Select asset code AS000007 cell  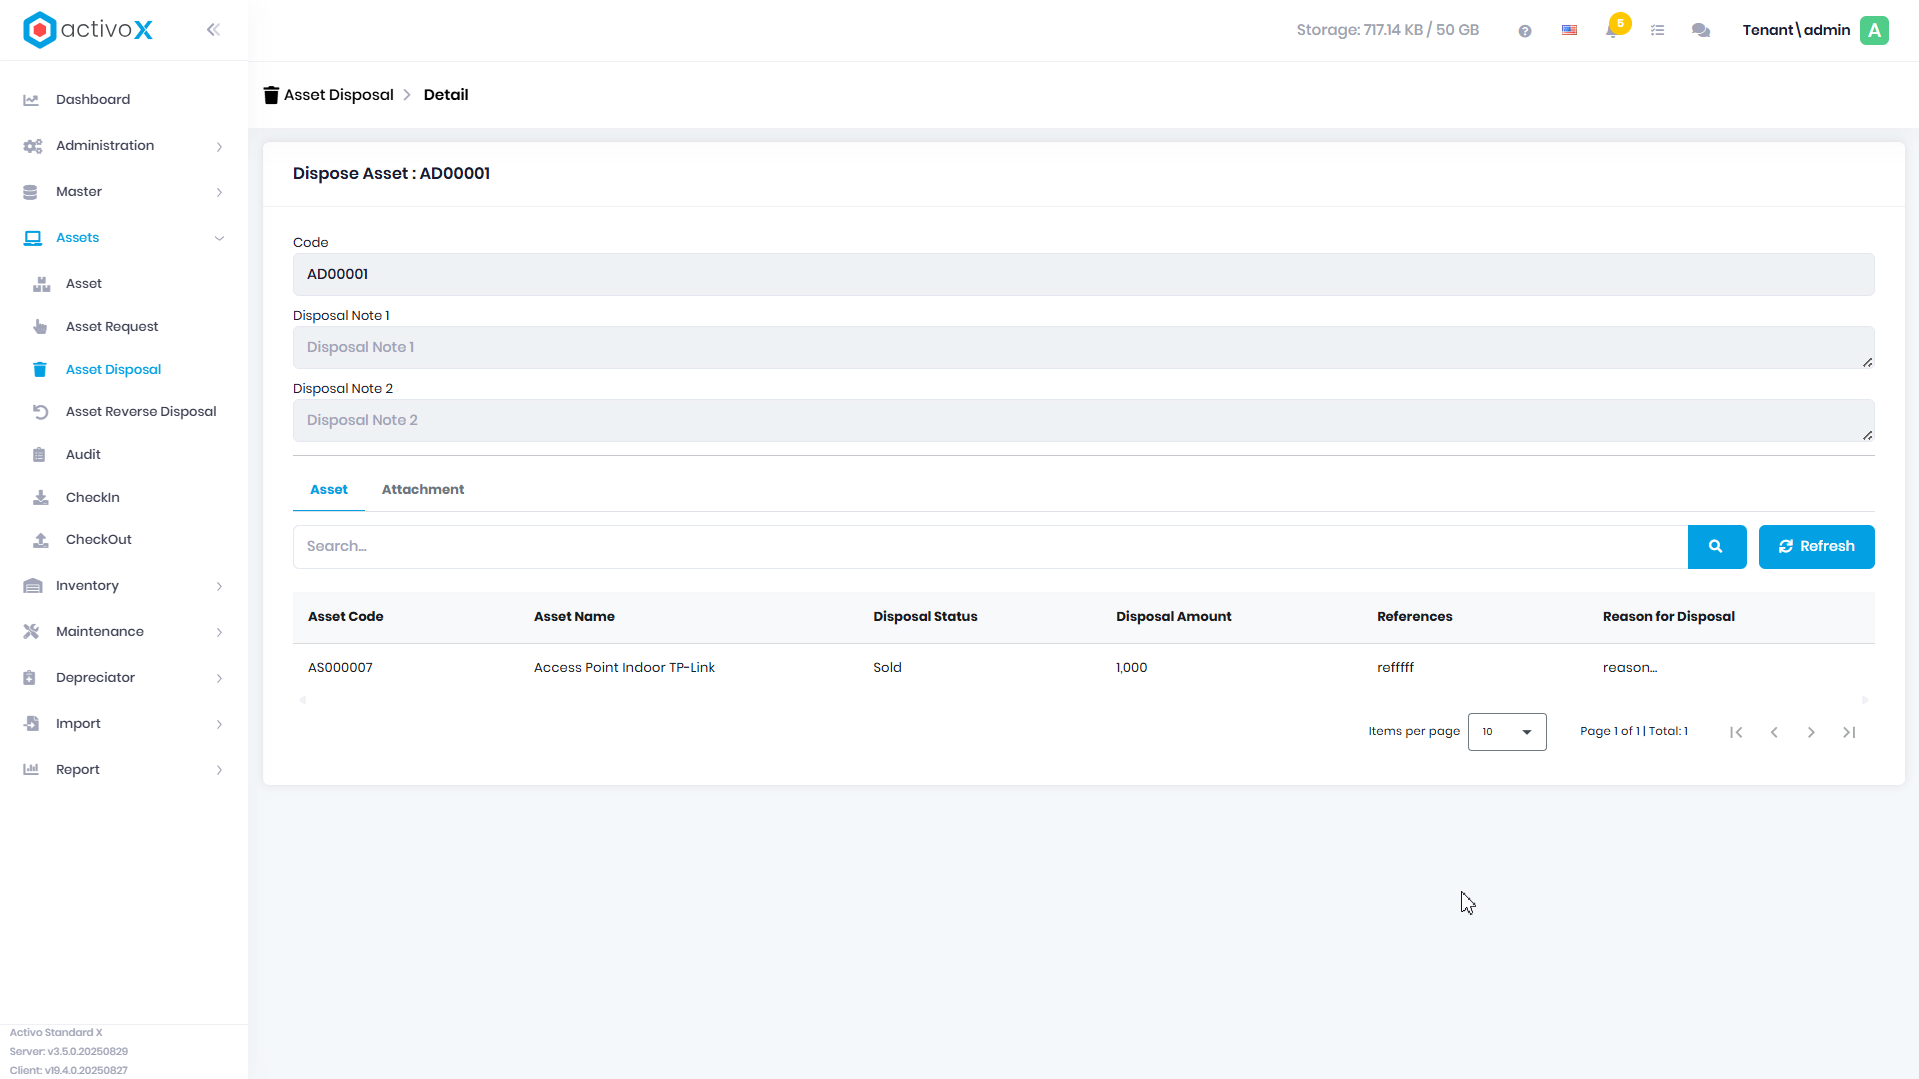click(x=340, y=668)
